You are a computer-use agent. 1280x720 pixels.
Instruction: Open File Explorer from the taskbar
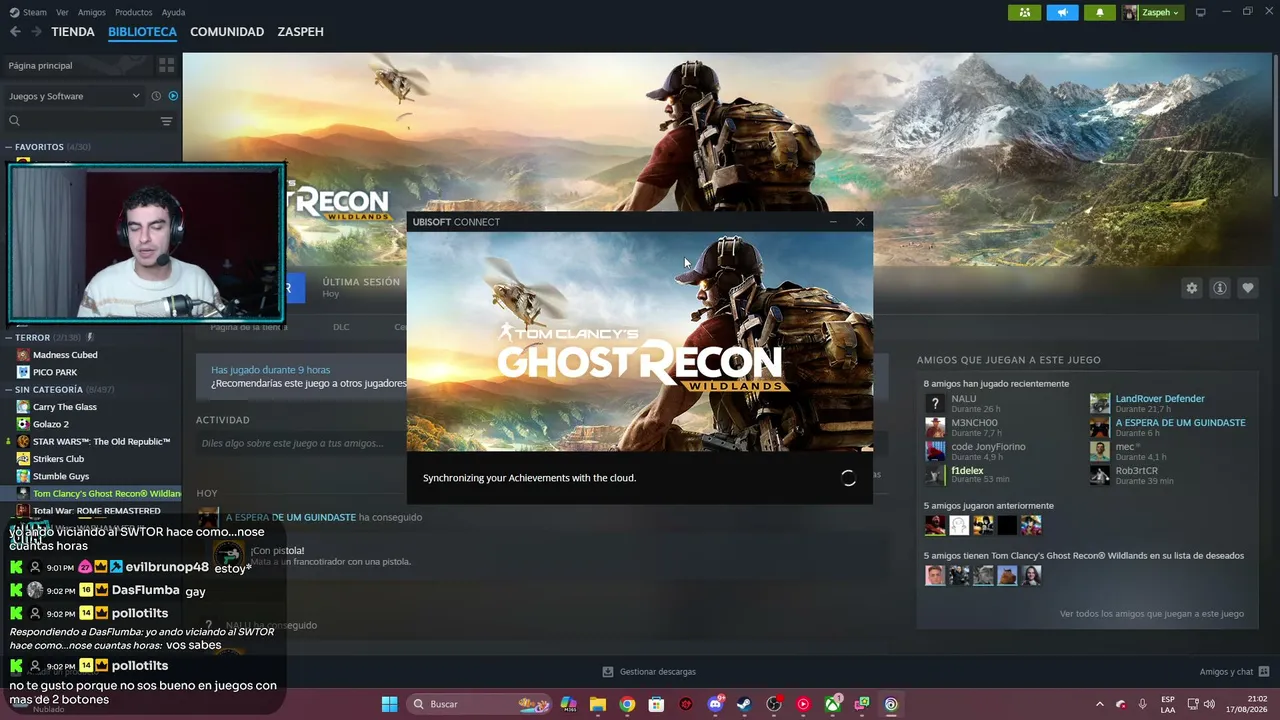(598, 704)
